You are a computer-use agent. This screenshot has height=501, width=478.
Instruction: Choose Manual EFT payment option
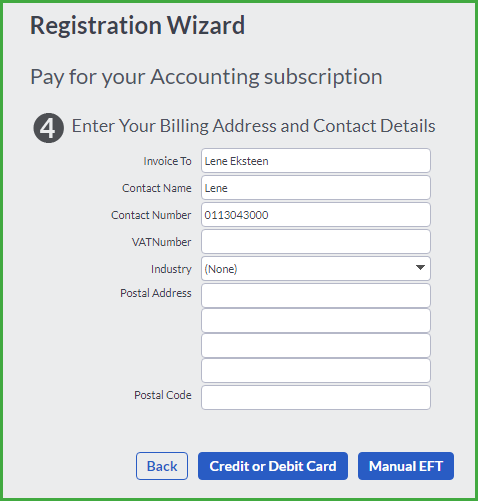tap(406, 466)
